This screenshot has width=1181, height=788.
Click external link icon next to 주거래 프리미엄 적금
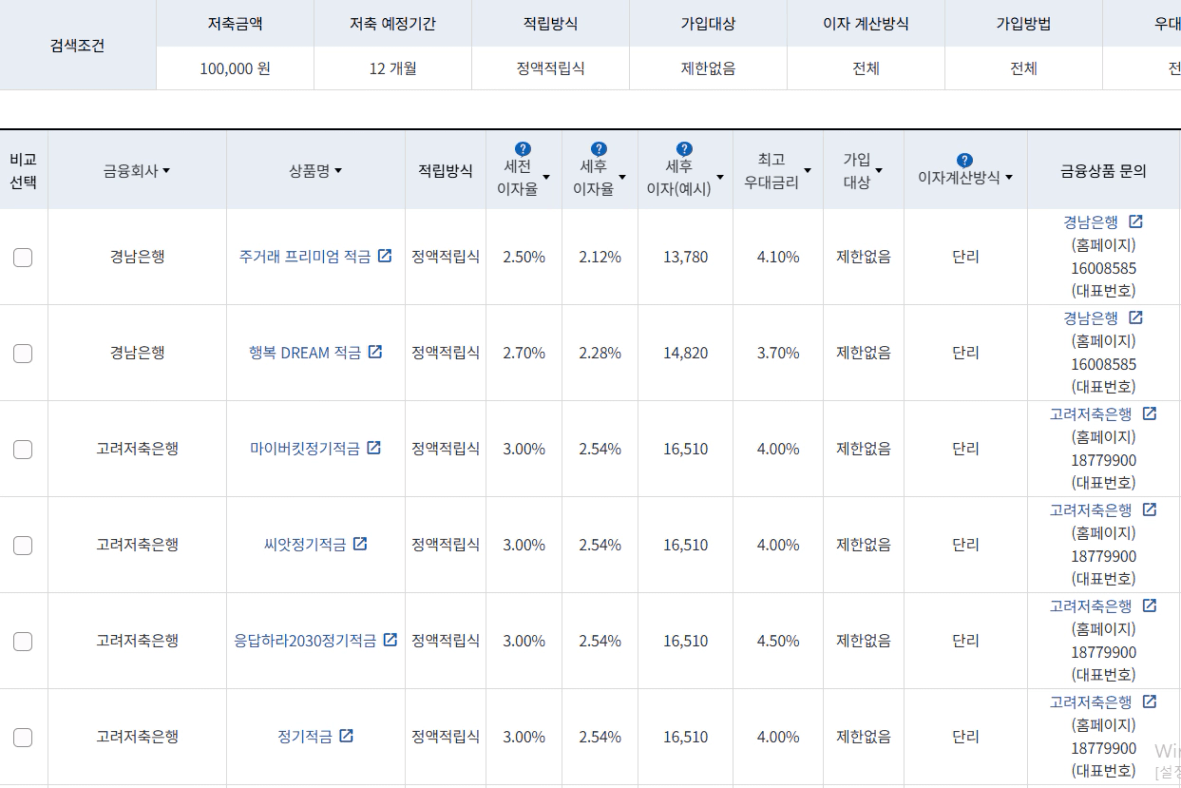click(384, 256)
